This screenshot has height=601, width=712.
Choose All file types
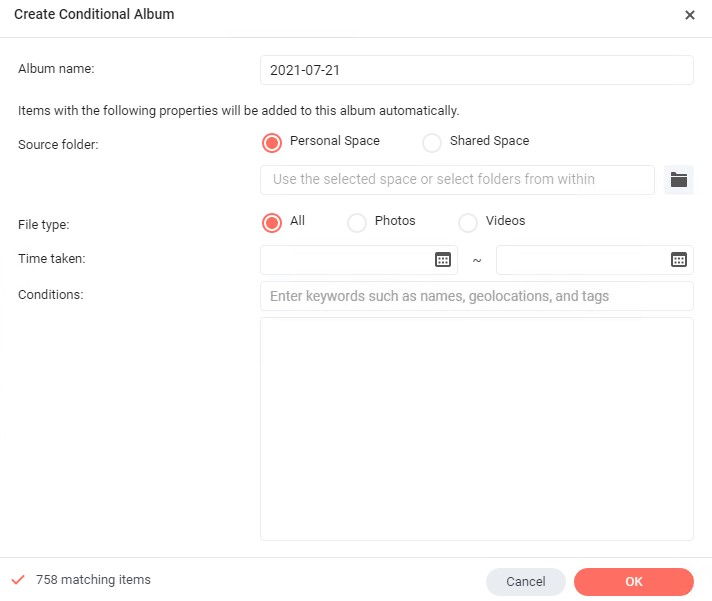pos(272,222)
